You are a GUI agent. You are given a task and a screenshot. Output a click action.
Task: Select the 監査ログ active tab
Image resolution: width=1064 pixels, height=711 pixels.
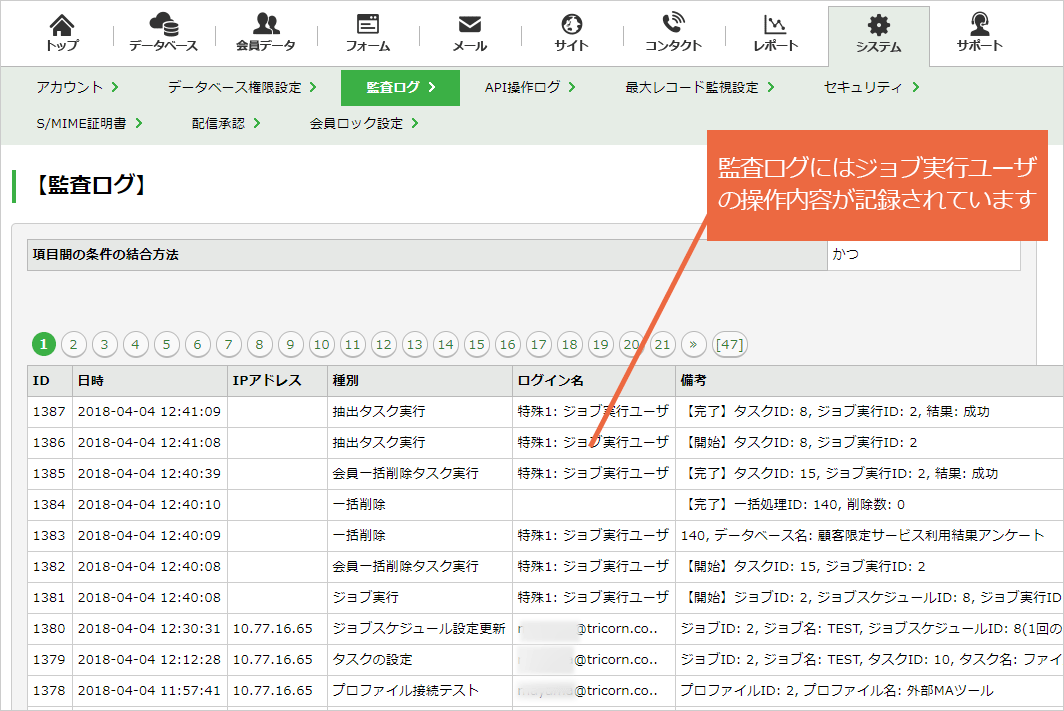pyautogui.click(x=400, y=88)
